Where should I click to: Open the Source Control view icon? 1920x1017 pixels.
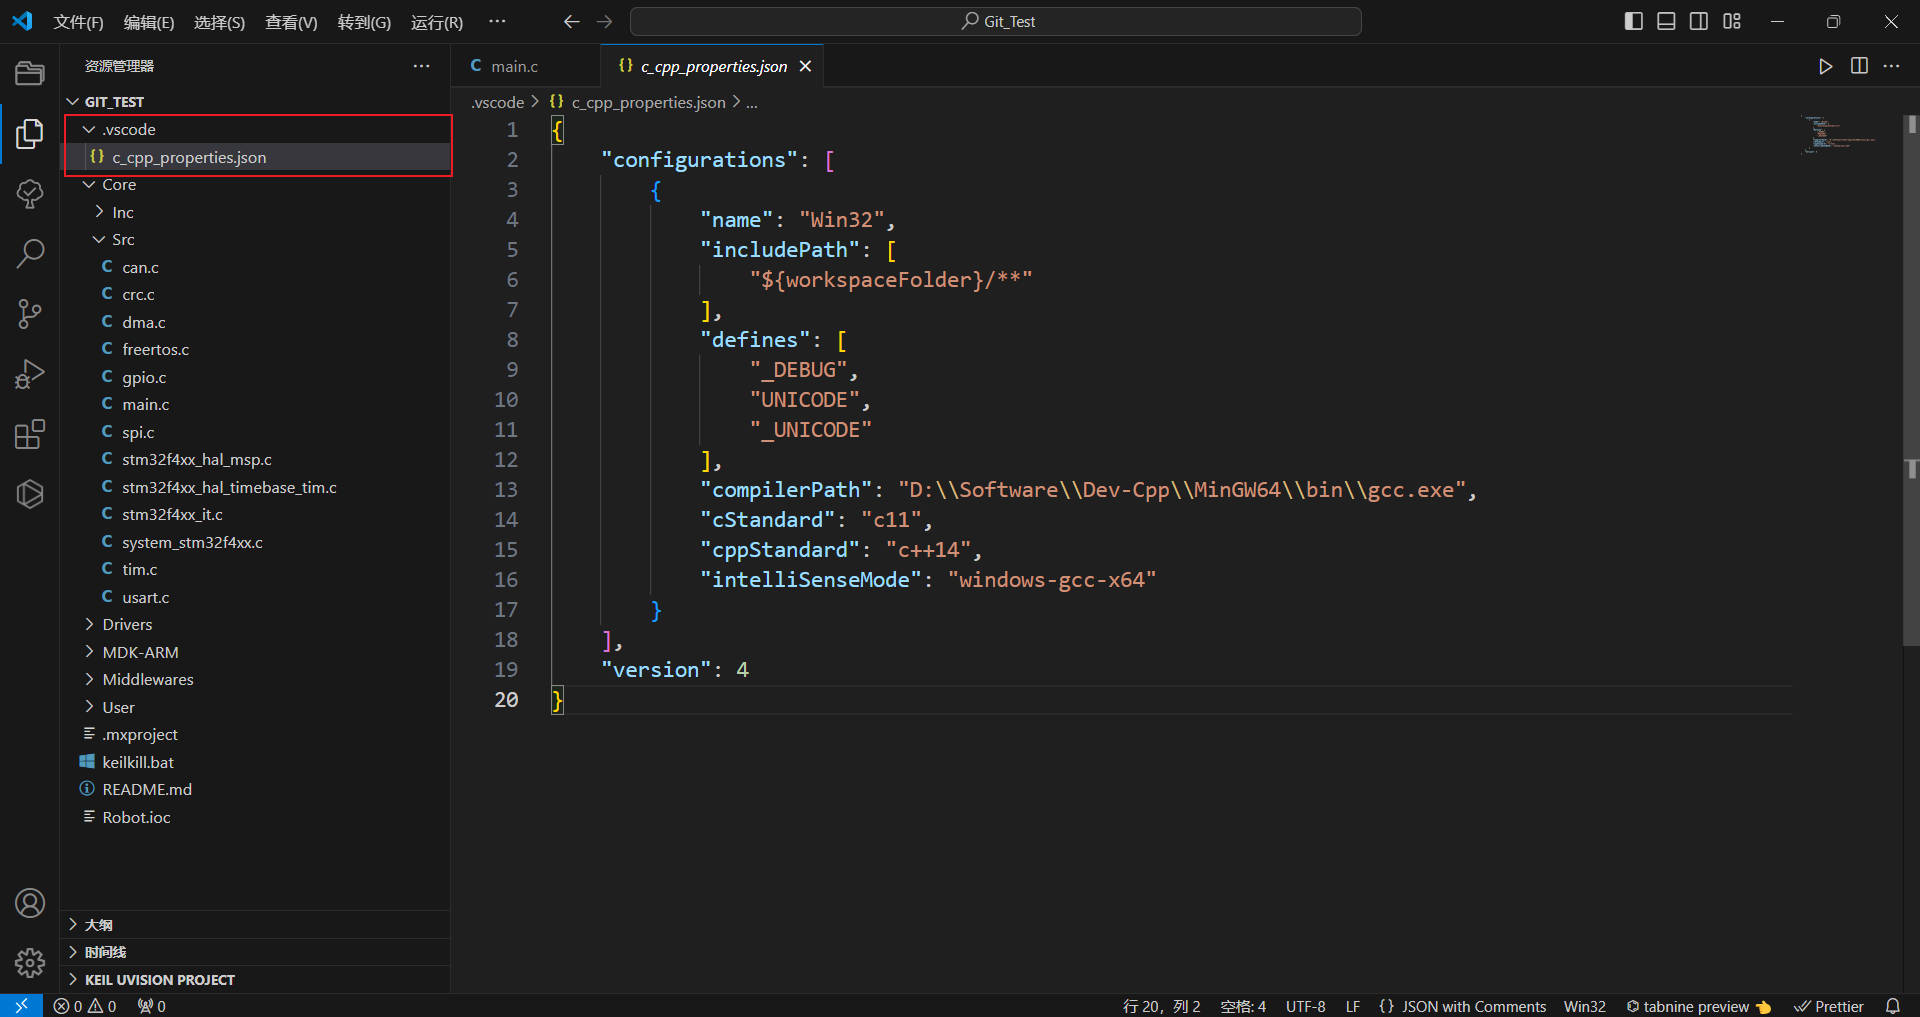point(30,314)
